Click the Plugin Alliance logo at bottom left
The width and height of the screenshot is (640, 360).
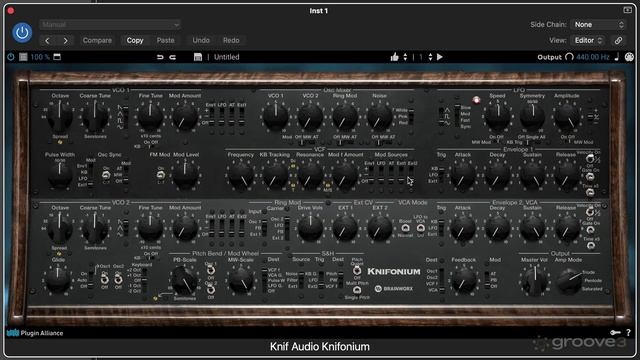click(x=35, y=333)
